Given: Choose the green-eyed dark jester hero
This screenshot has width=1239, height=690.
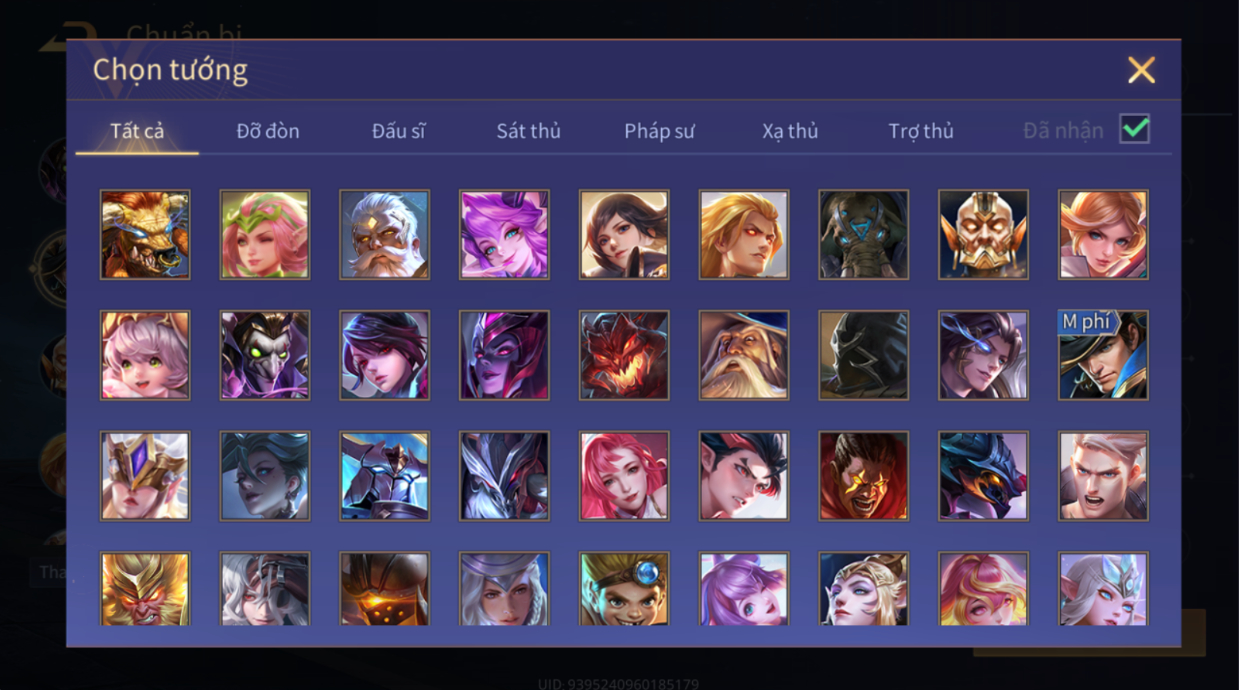Looking at the screenshot, I should [x=265, y=355].
